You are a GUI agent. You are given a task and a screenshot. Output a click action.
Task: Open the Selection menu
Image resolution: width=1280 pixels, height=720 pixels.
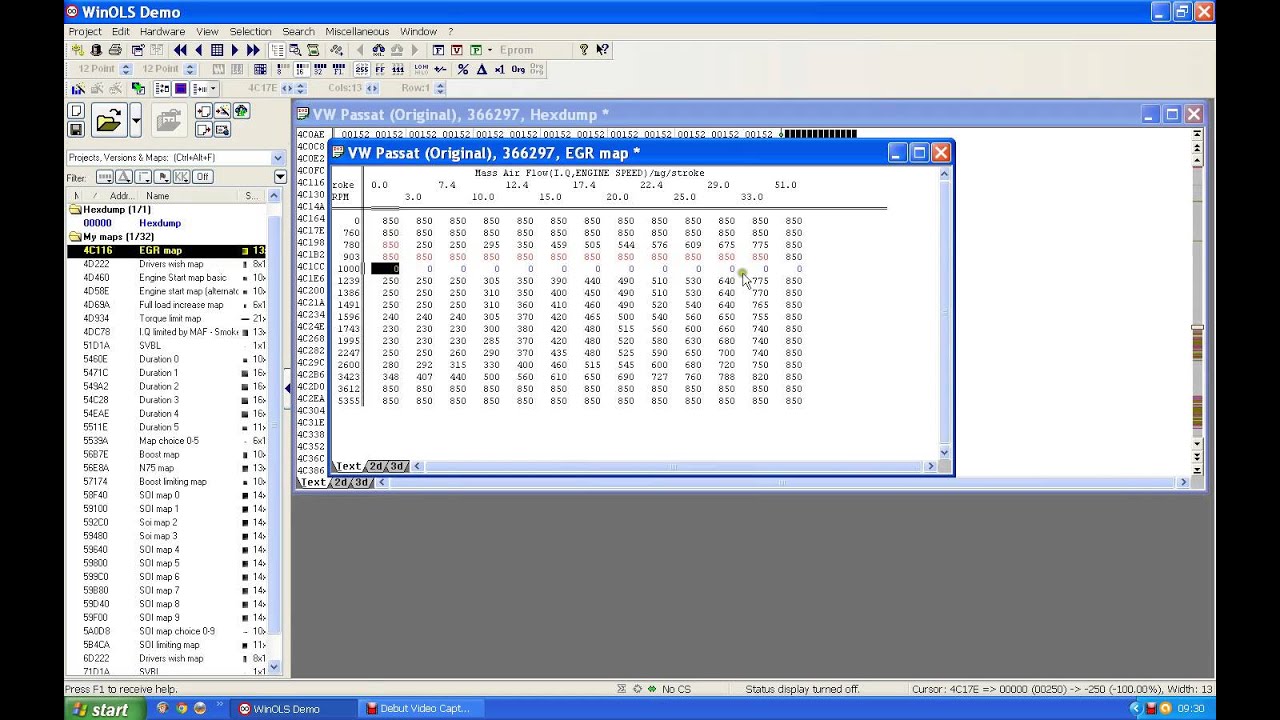[250, 32]
